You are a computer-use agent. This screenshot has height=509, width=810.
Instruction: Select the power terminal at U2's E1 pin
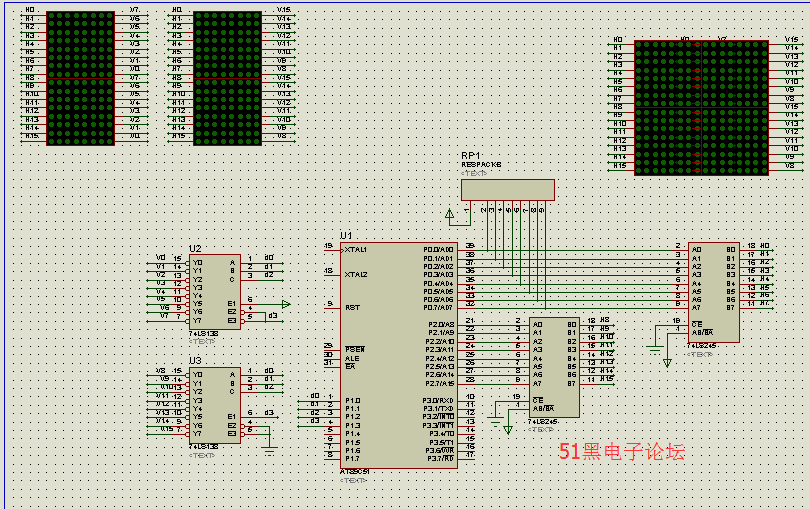[285, 304]
